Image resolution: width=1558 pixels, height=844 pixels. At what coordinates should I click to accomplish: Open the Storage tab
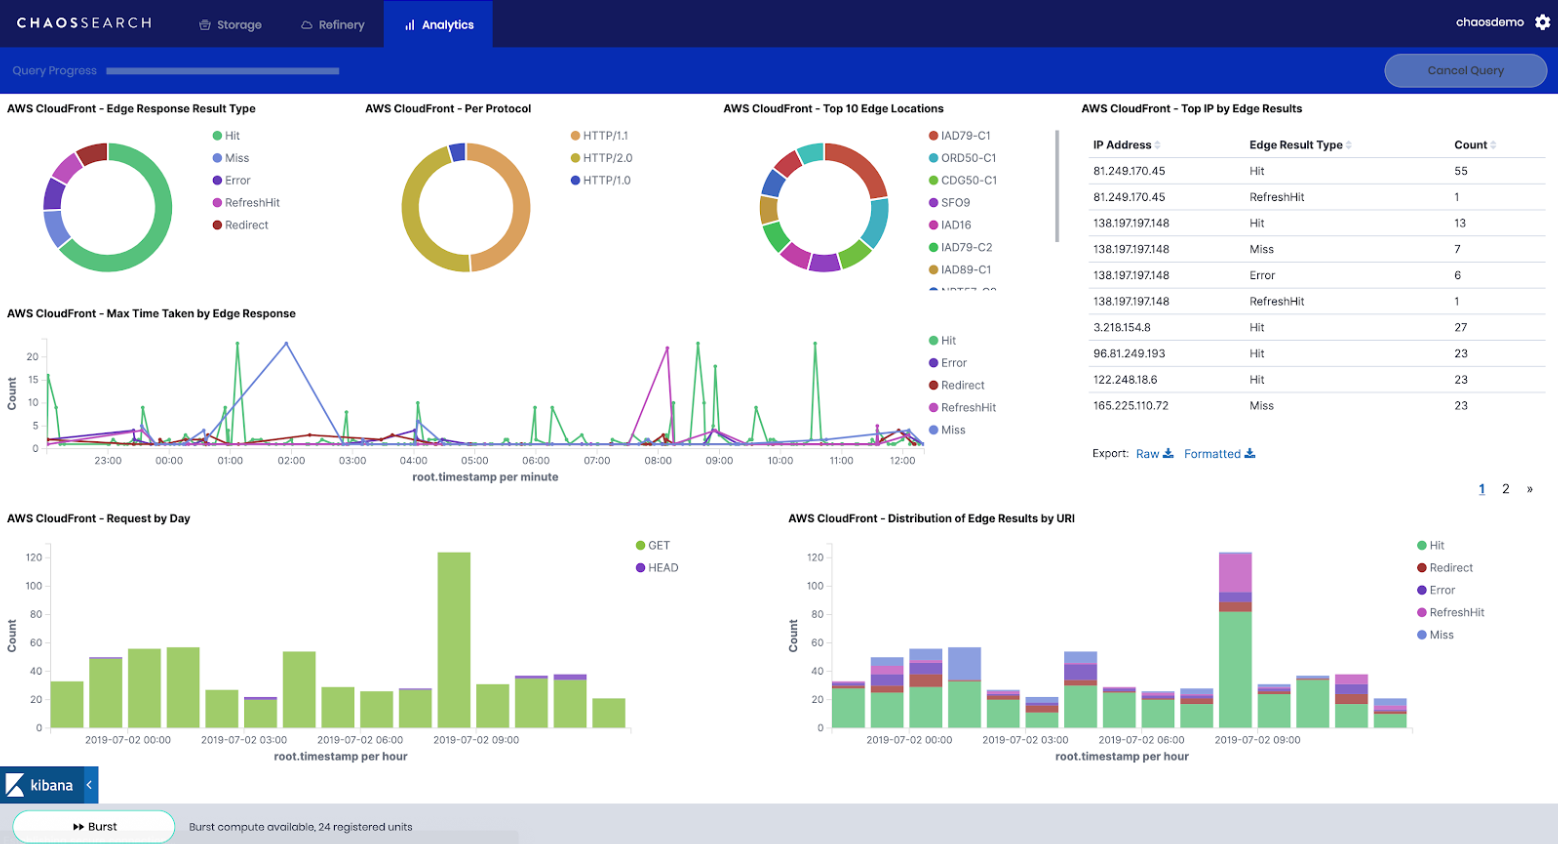click(x=230, y=25)
